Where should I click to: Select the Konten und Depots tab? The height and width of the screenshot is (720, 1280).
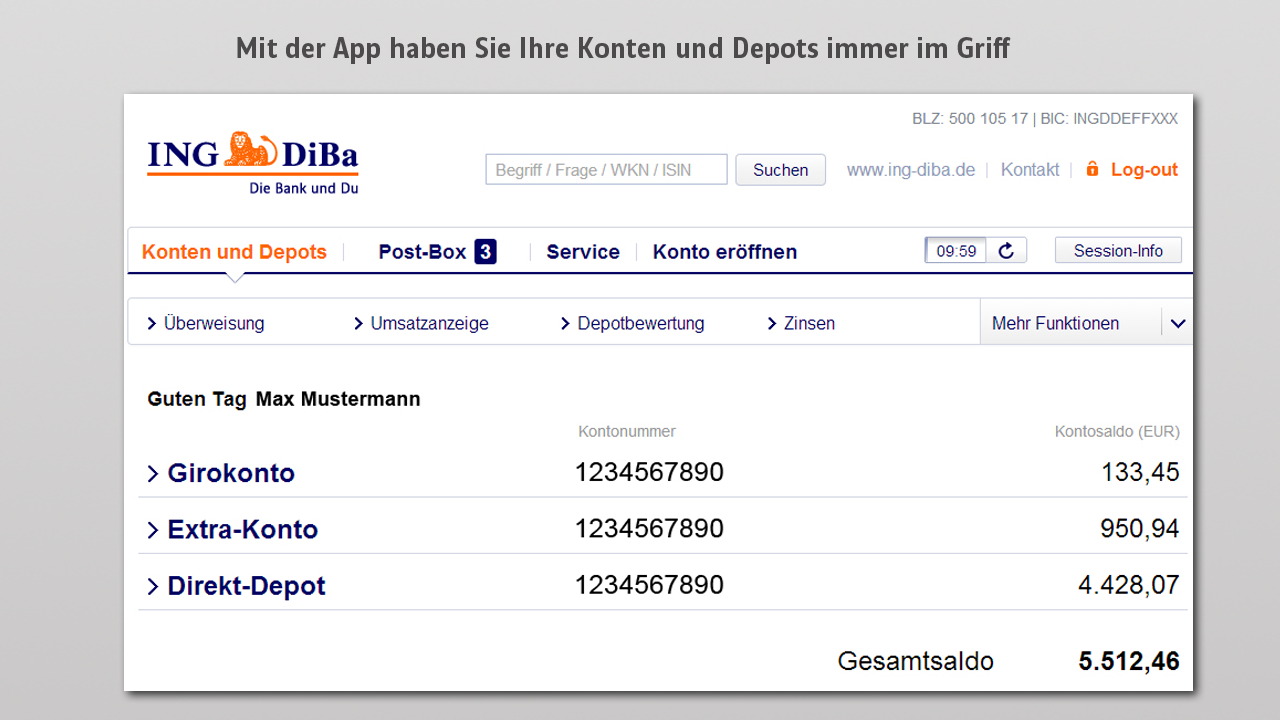point(234,252)
